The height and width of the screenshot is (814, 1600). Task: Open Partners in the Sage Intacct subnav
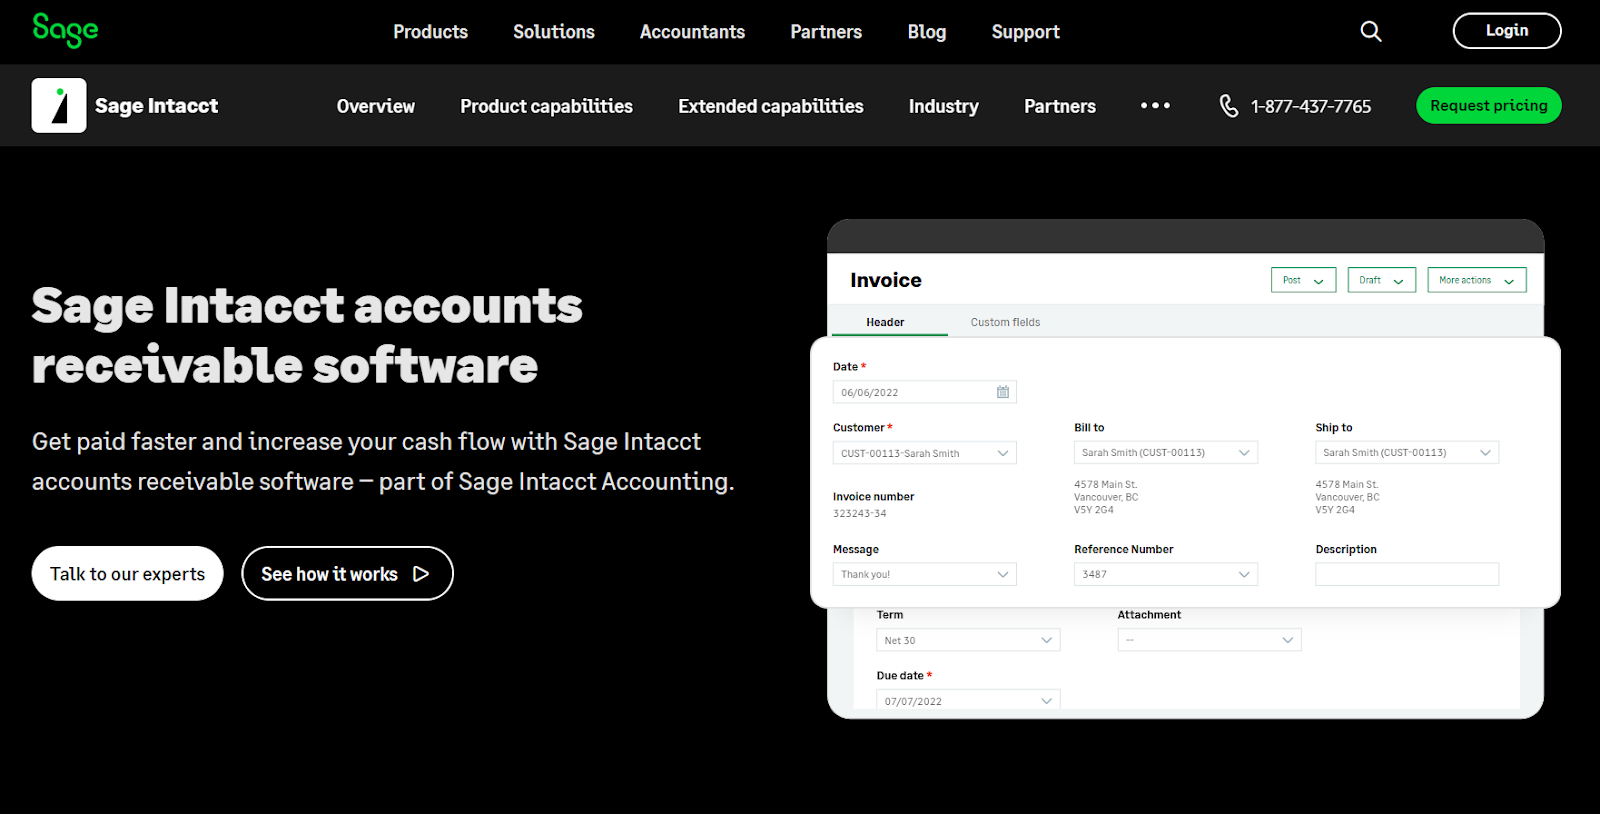pyautogui.click(x=1060, y=105)
